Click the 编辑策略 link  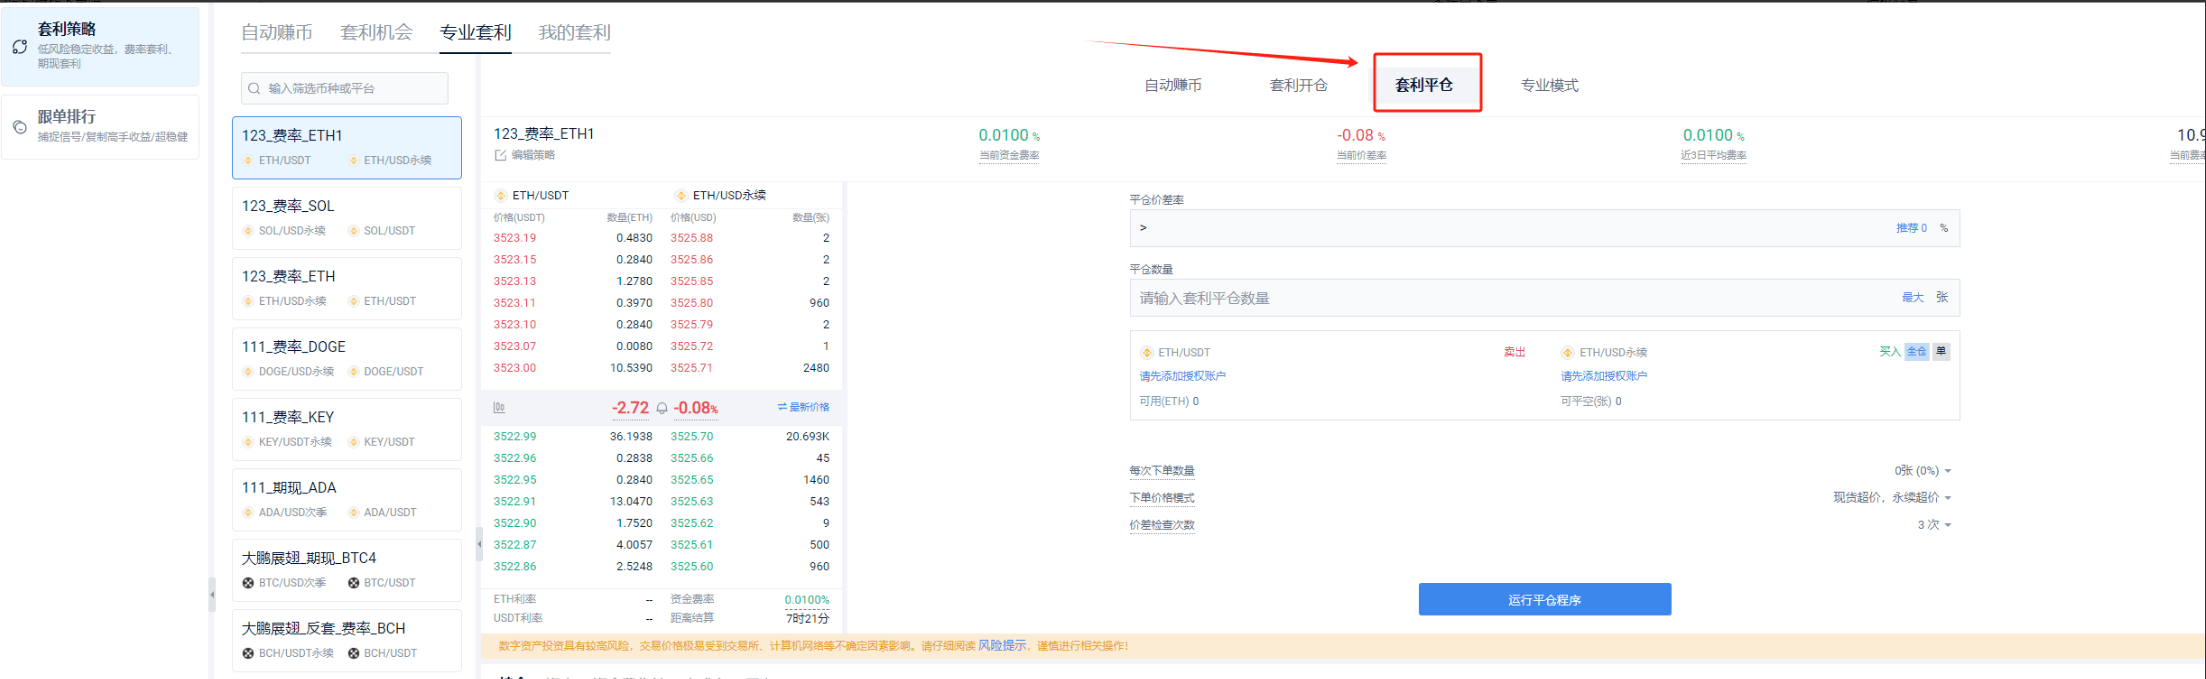533,155
